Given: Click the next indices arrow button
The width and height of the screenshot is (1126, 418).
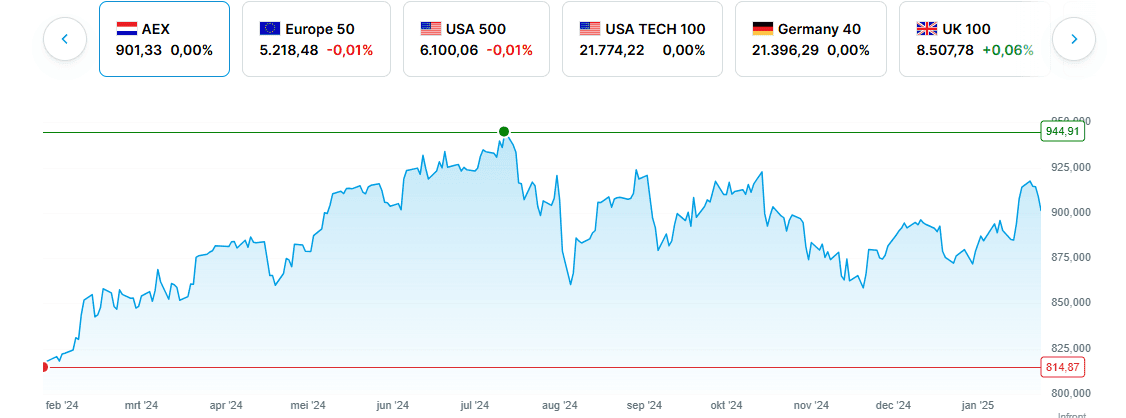Looking at the screenshot, I should (1074, 39).
